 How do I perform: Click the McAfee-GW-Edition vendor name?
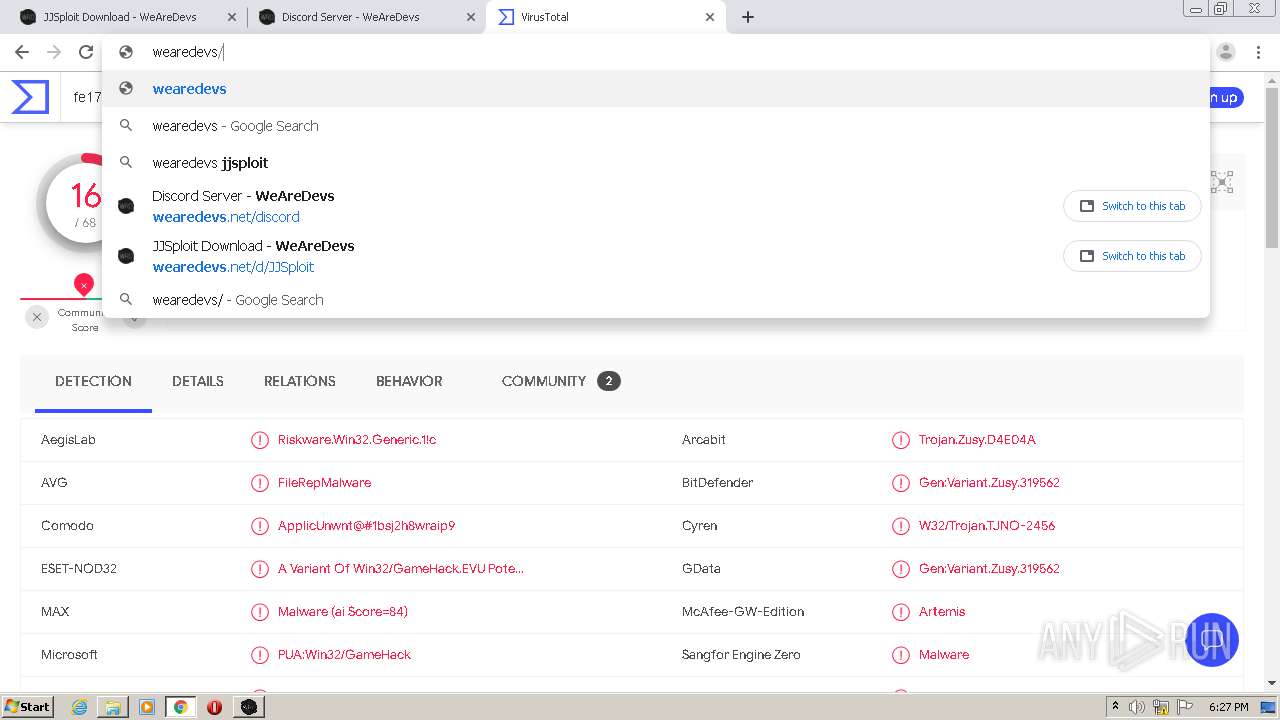pos(743,612)
